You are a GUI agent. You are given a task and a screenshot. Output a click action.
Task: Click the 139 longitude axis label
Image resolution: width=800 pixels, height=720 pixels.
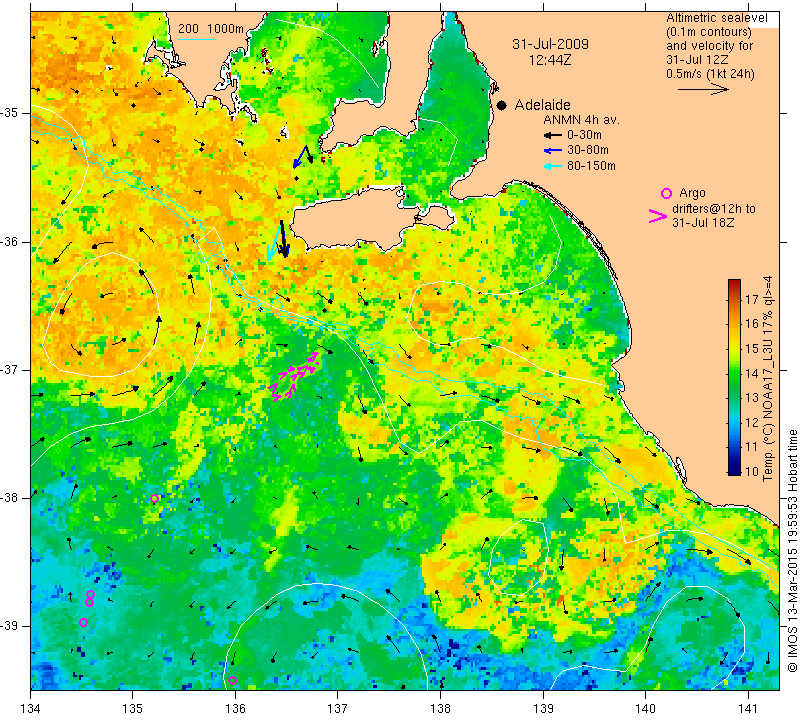543,709
